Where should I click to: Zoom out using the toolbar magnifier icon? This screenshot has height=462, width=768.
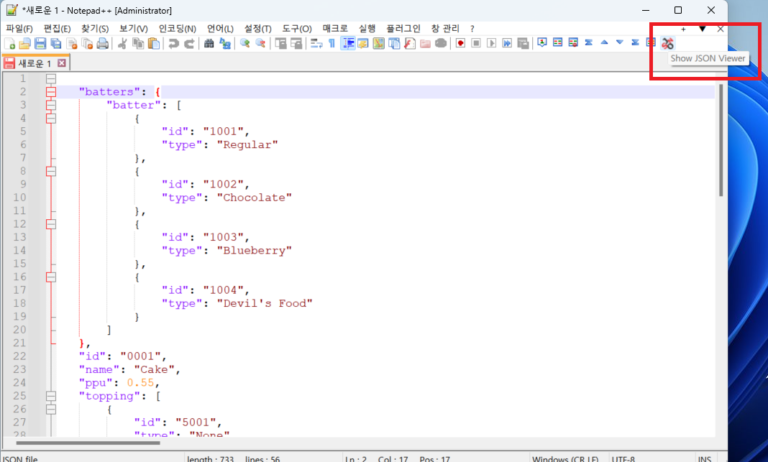261,44
